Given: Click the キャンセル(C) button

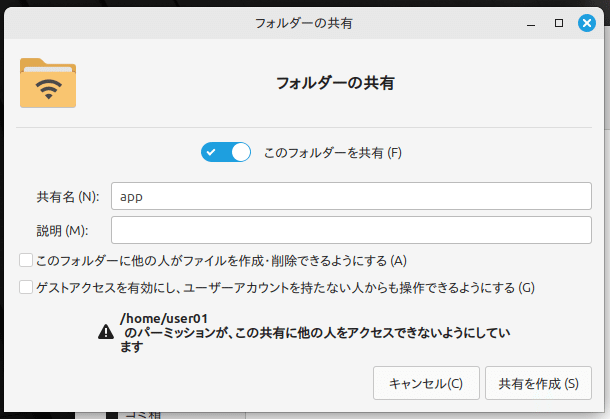Looking at the screenshot, I should pos(426,383).
